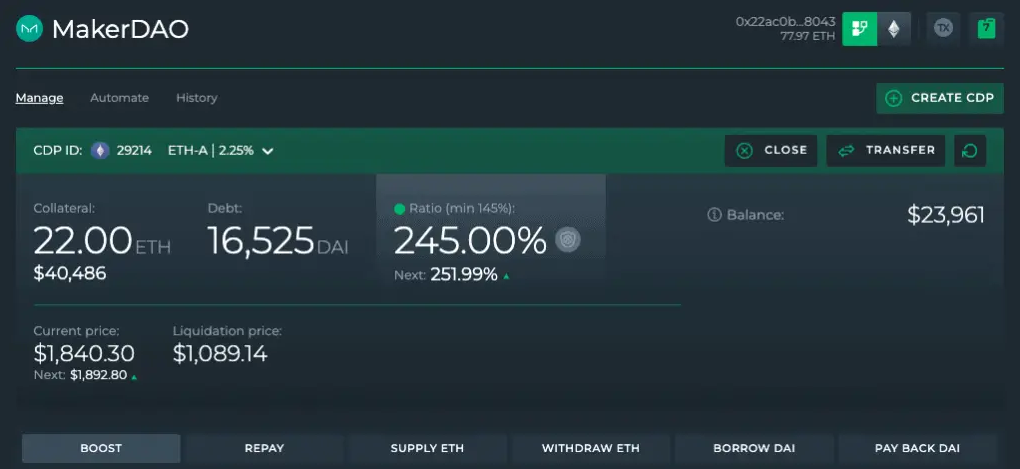The height and width of the screenshot is (469, 1020).
Task: Expand the ETH-A CDP selector dropdown
Action: point(268,152)
